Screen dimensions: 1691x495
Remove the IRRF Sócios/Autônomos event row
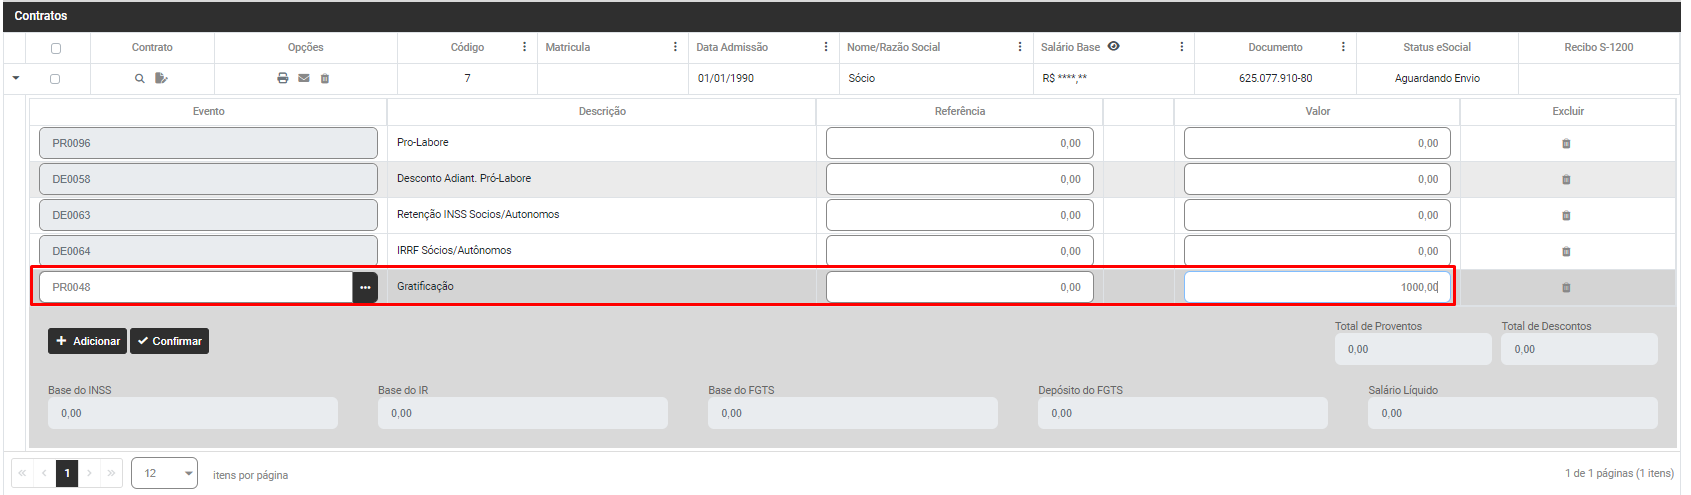tap(1566, 252)
